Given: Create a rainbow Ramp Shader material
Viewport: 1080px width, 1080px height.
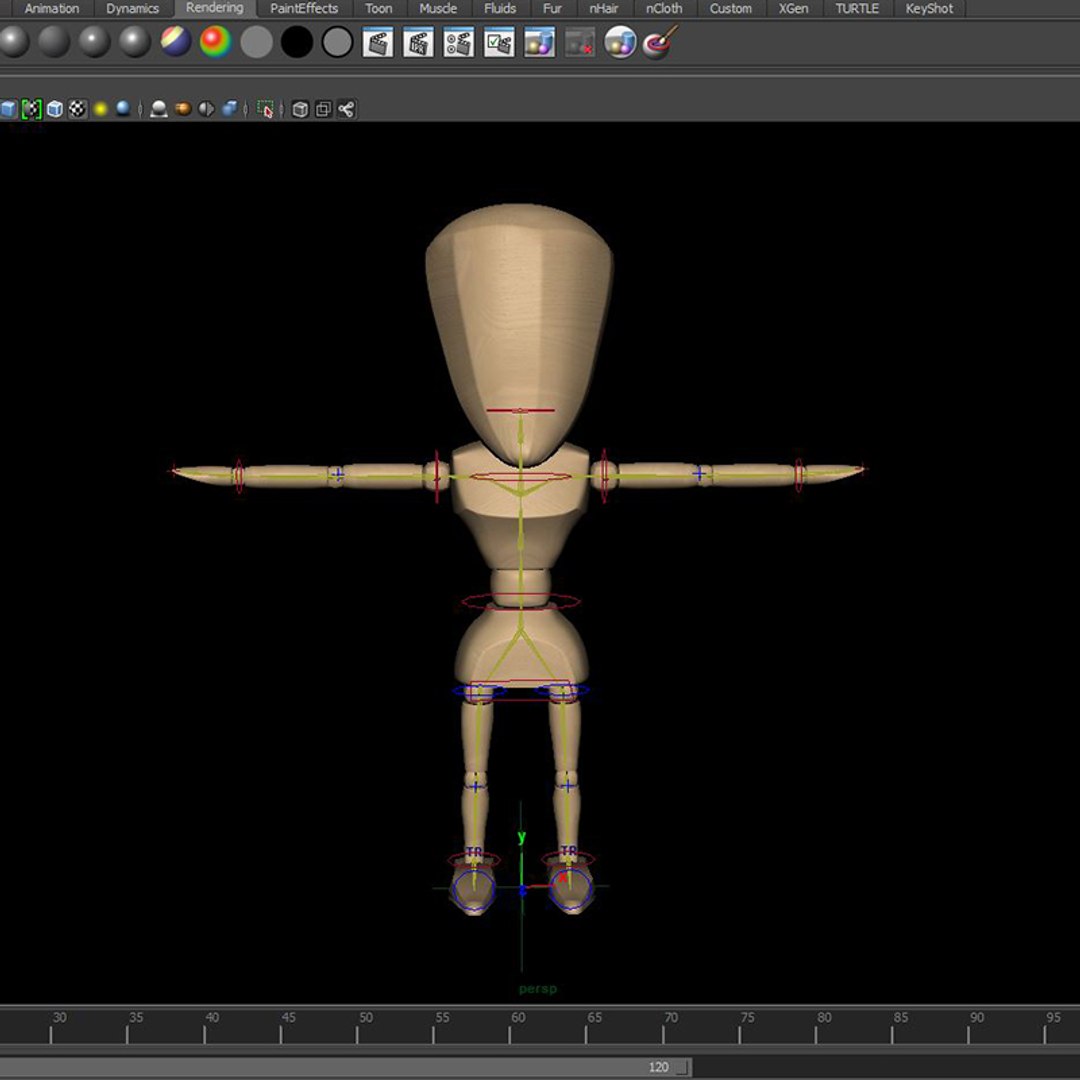Looking at the screenshot, I should click(x=216, y=41).
